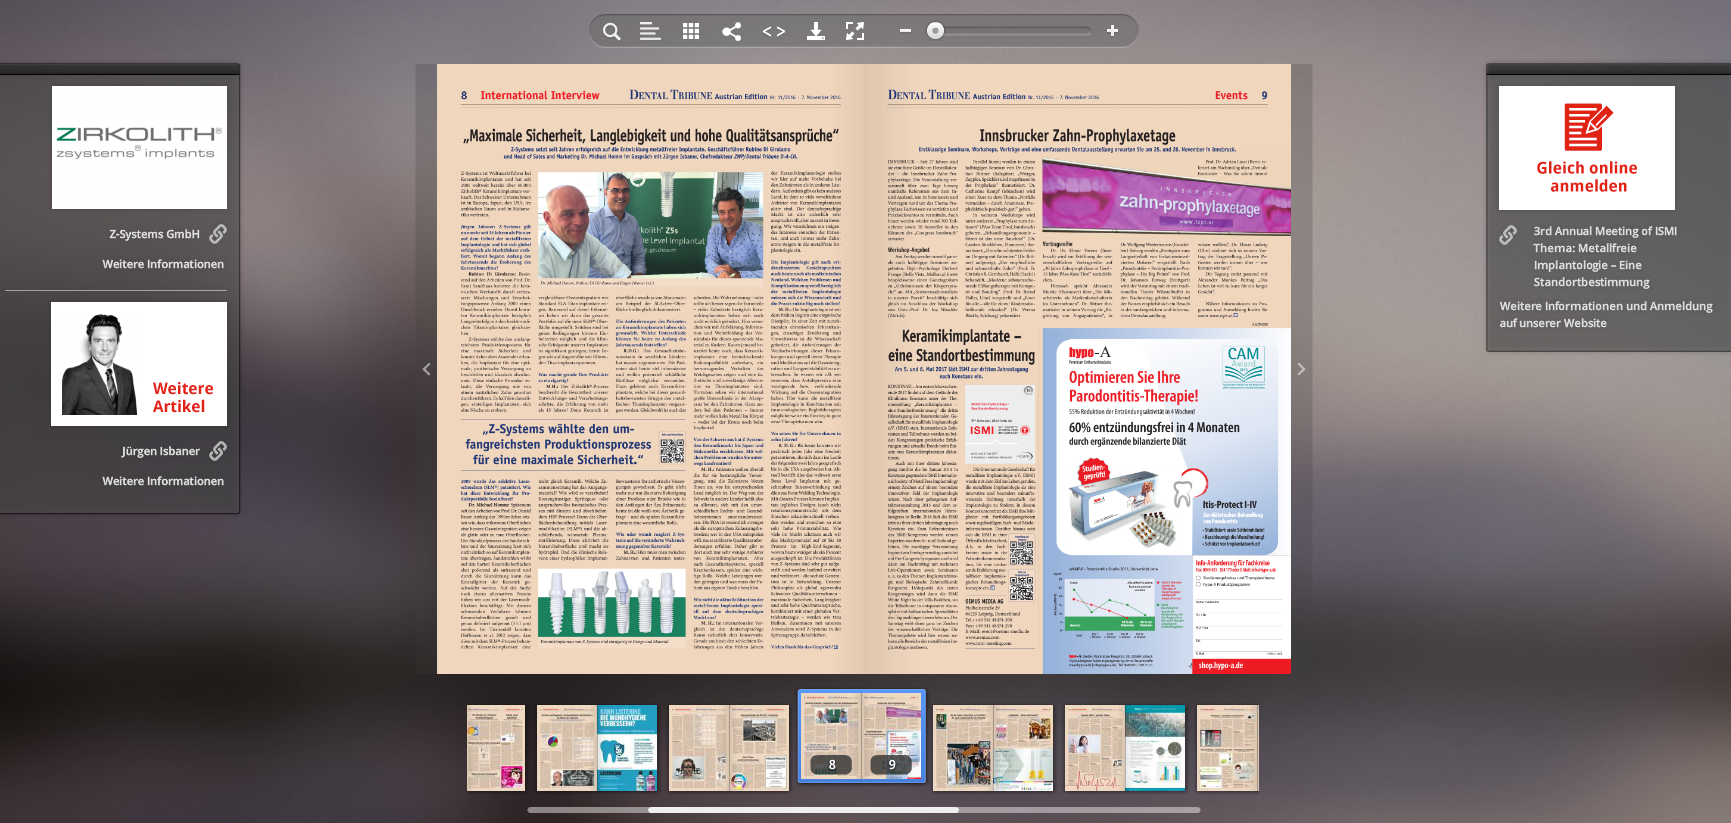1731x823 pixels.
Task: Click the QR code beside Z-Systems quote
Action: [672, 449]
